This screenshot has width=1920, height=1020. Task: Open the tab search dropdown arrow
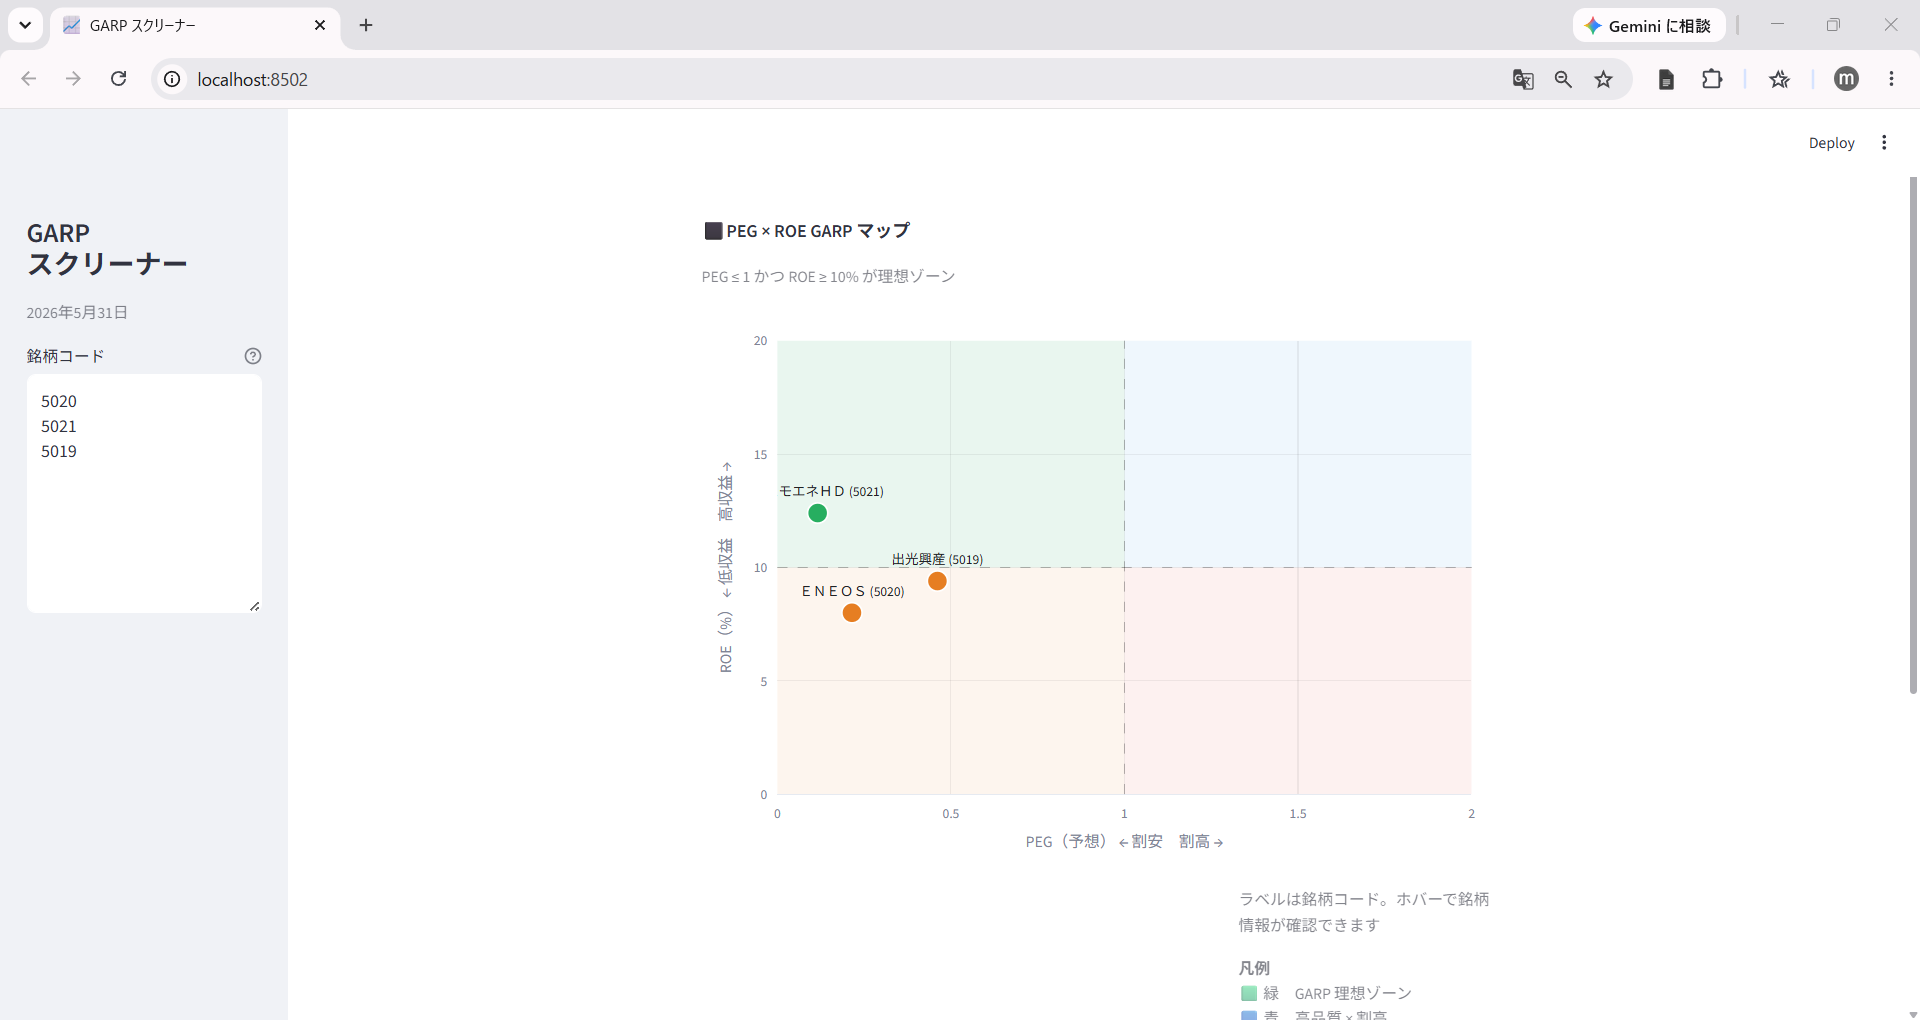pyautogui.click(x=25, y=25)
